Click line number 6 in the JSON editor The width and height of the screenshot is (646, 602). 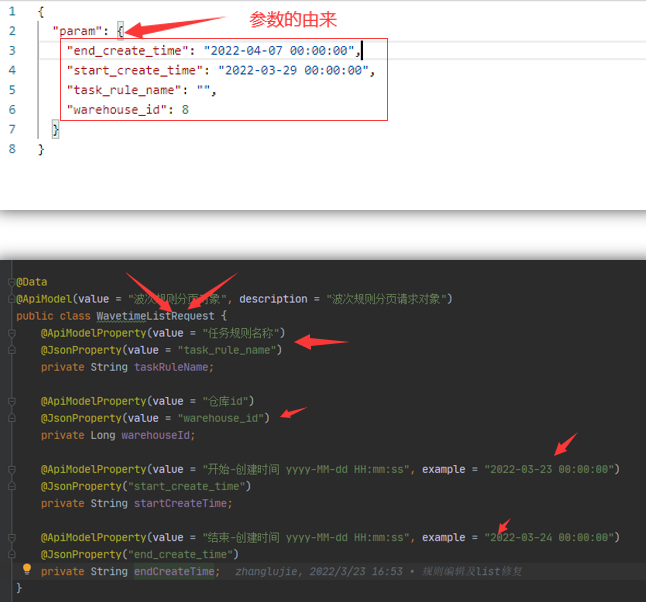tap(12, 110)
